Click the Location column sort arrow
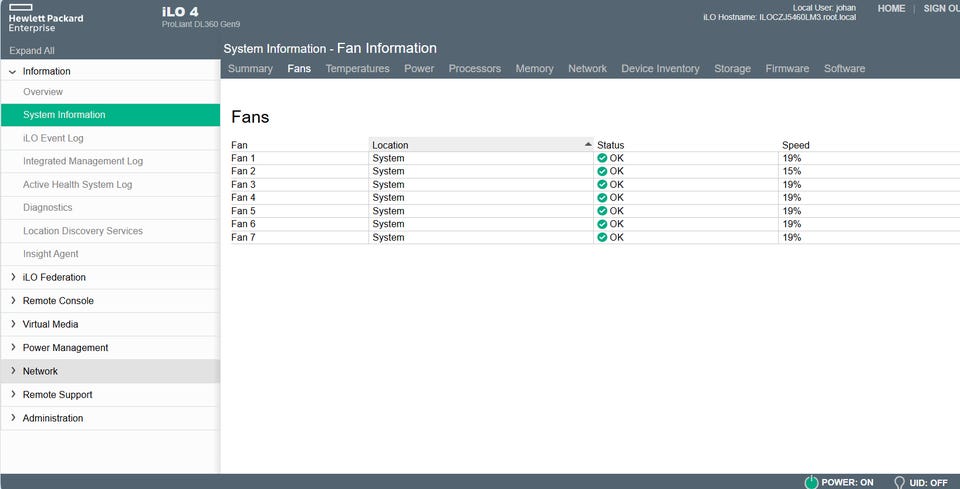Screen dimensions: 960x489 [588, 144]
